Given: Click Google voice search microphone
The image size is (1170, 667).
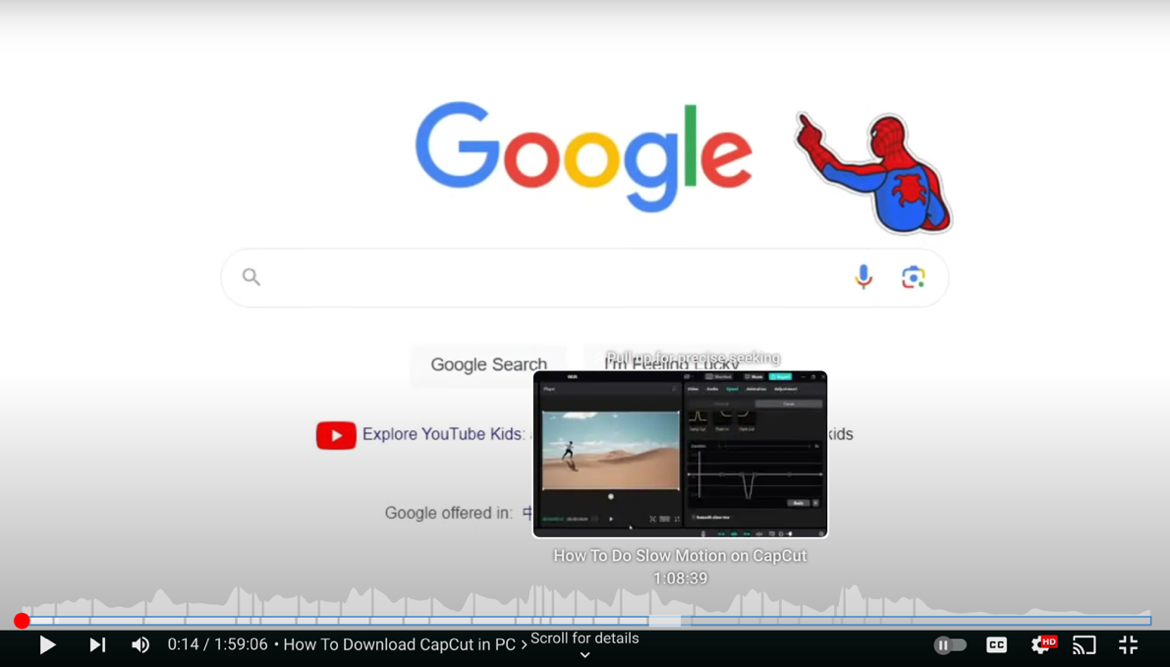Looking at the screenshot, I should 863,277.
